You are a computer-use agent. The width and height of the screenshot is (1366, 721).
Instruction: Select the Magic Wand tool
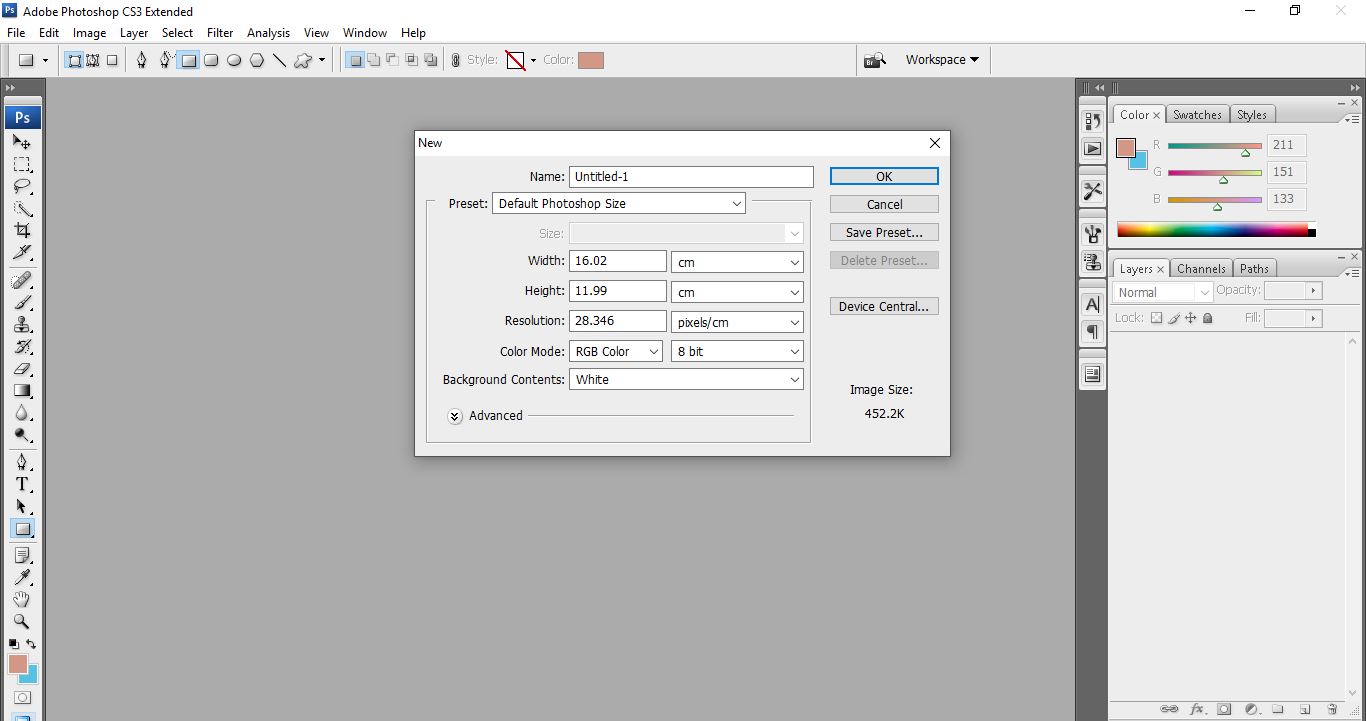tap(22, 209)
